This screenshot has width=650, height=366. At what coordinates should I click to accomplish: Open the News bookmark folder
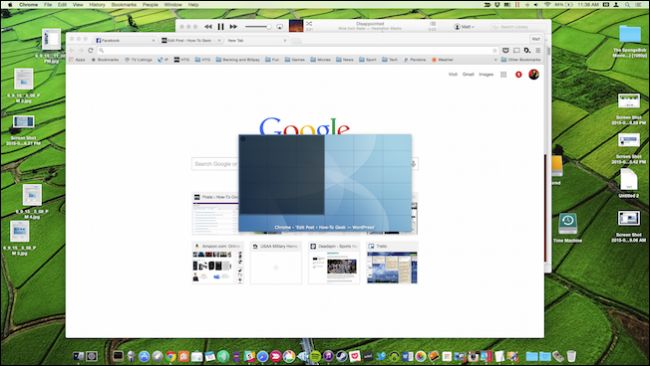(344, 60)
